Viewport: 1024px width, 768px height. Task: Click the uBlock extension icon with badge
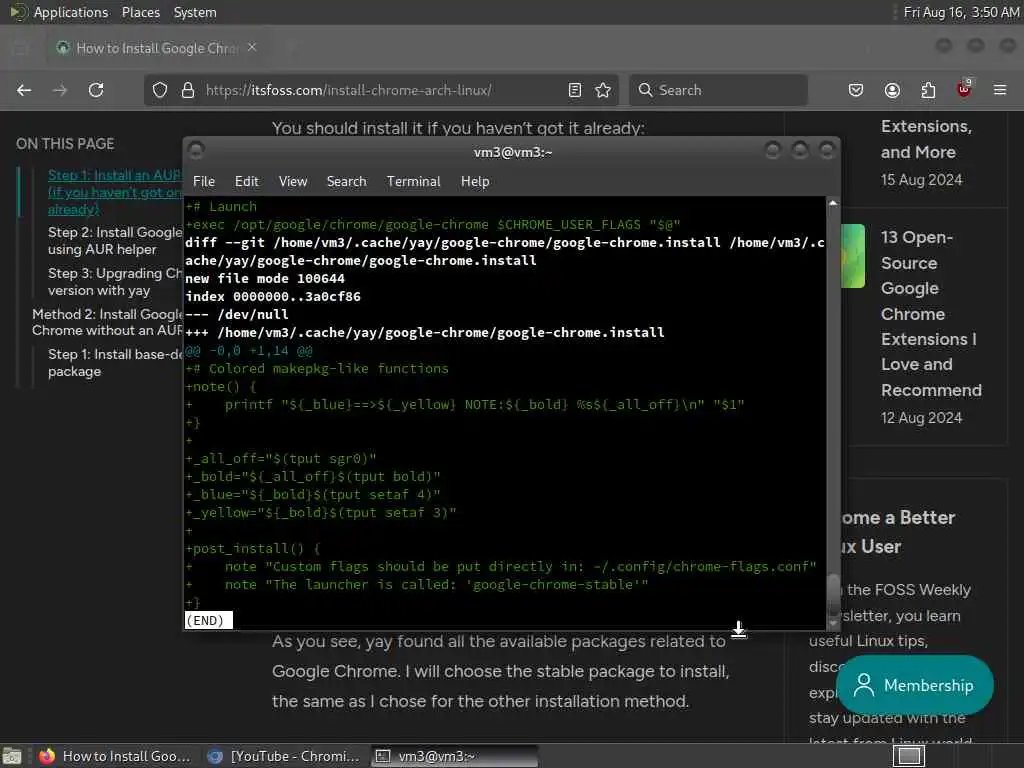tap(964, 89)
